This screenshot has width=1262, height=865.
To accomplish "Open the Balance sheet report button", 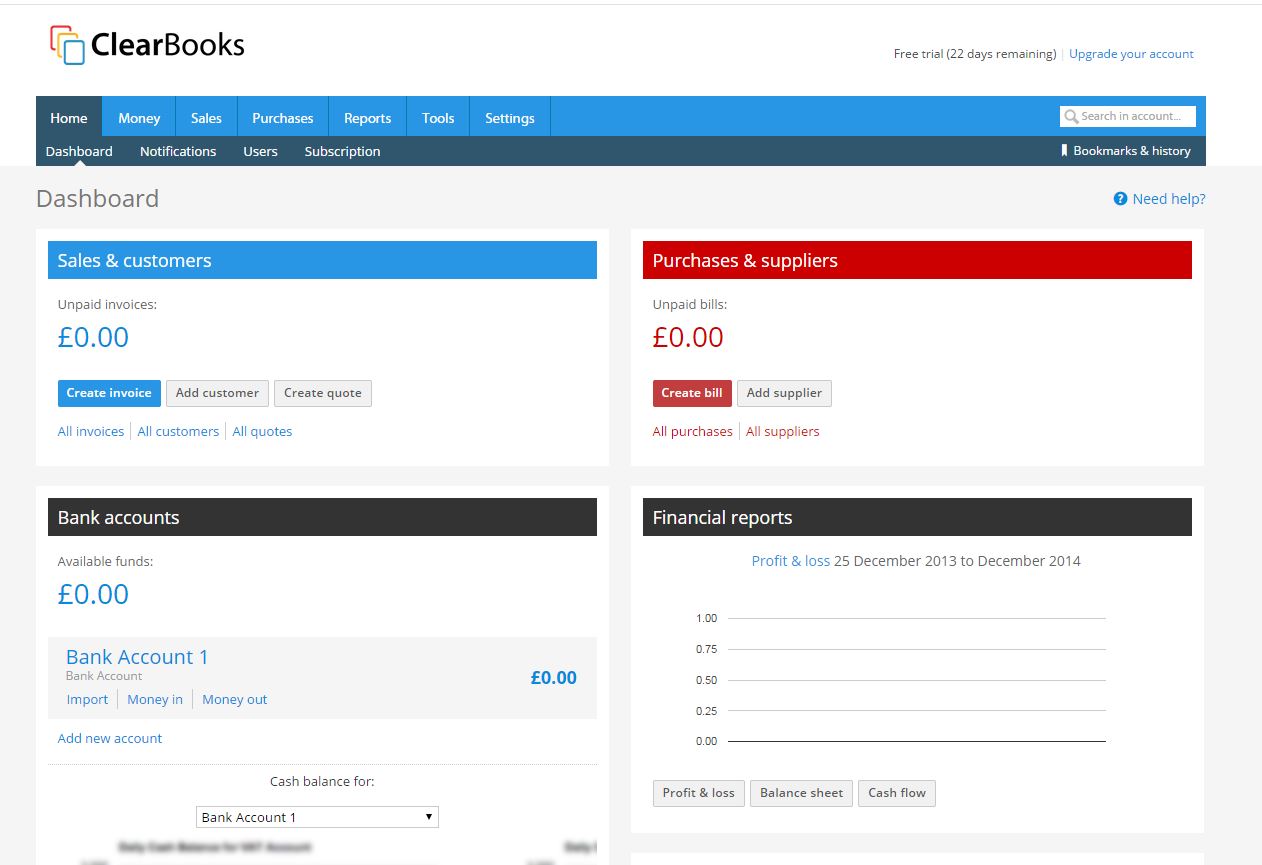I will (x=801, y=793).
